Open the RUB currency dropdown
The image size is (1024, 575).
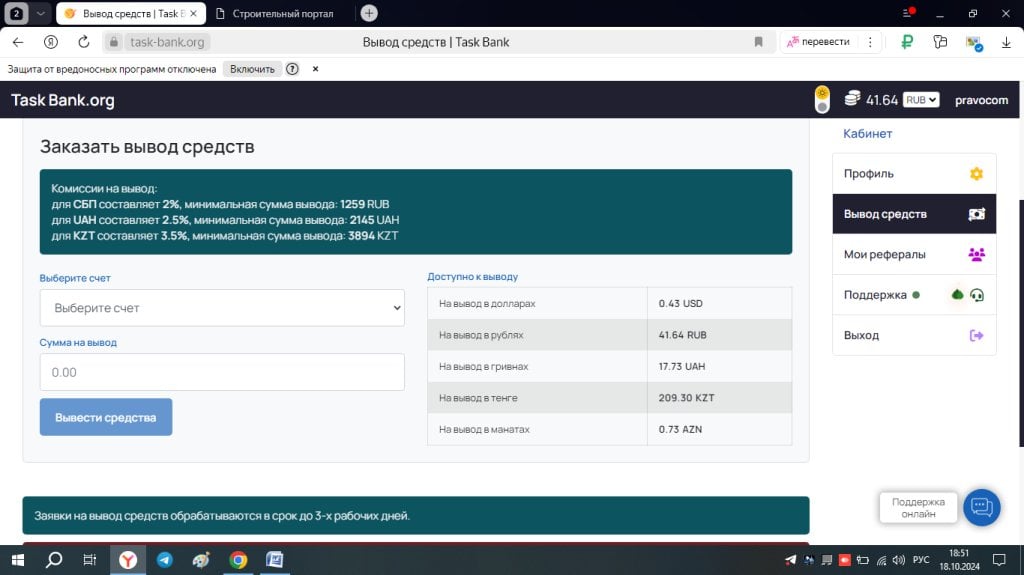point(921,100)
